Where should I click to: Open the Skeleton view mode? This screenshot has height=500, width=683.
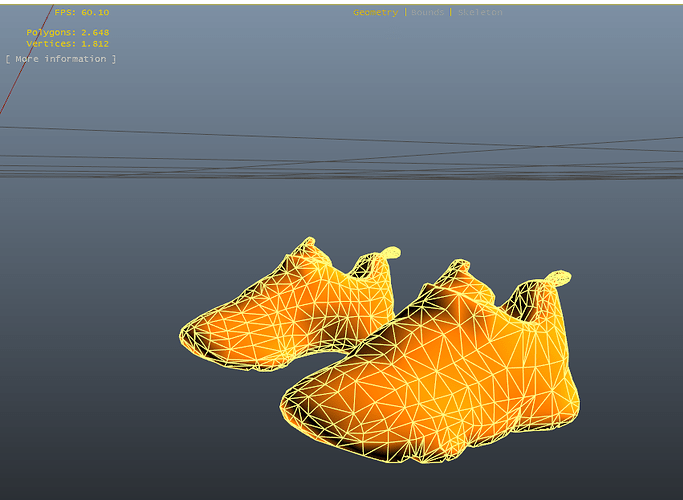tap(480, 12)
